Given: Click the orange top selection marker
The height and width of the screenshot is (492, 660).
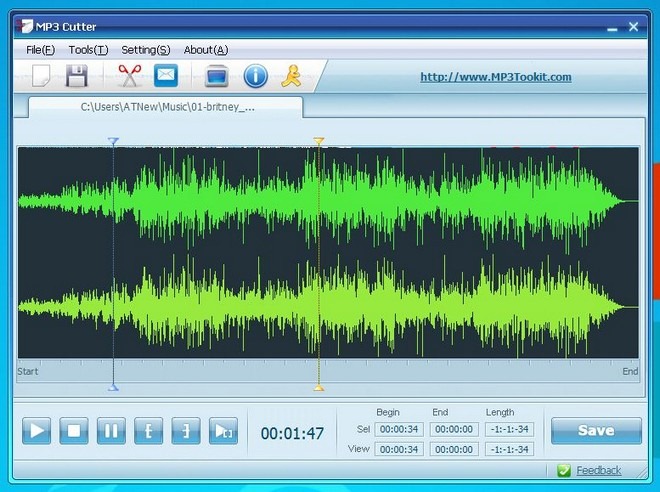Looking at the screenshot, I should coord(319,143).
